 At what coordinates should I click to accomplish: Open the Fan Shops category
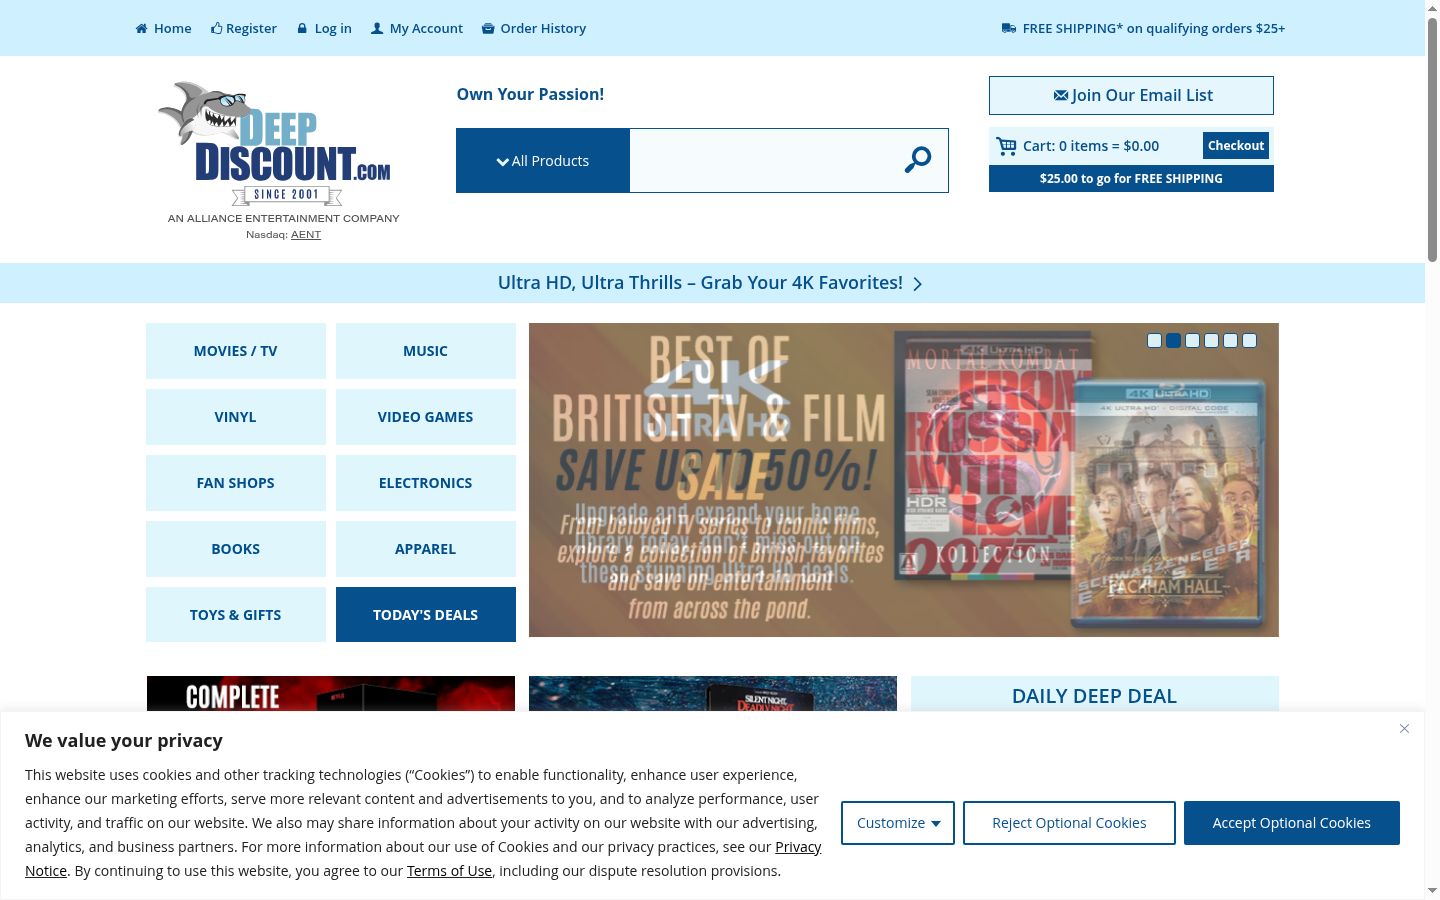(236, 483)
